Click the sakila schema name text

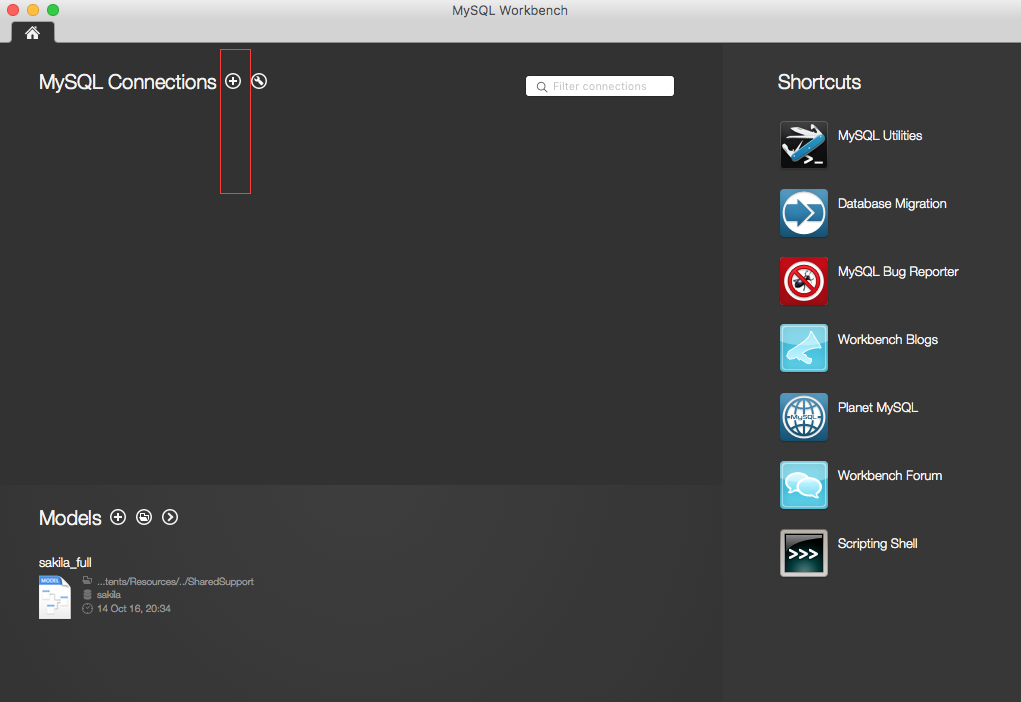[109, 595]
